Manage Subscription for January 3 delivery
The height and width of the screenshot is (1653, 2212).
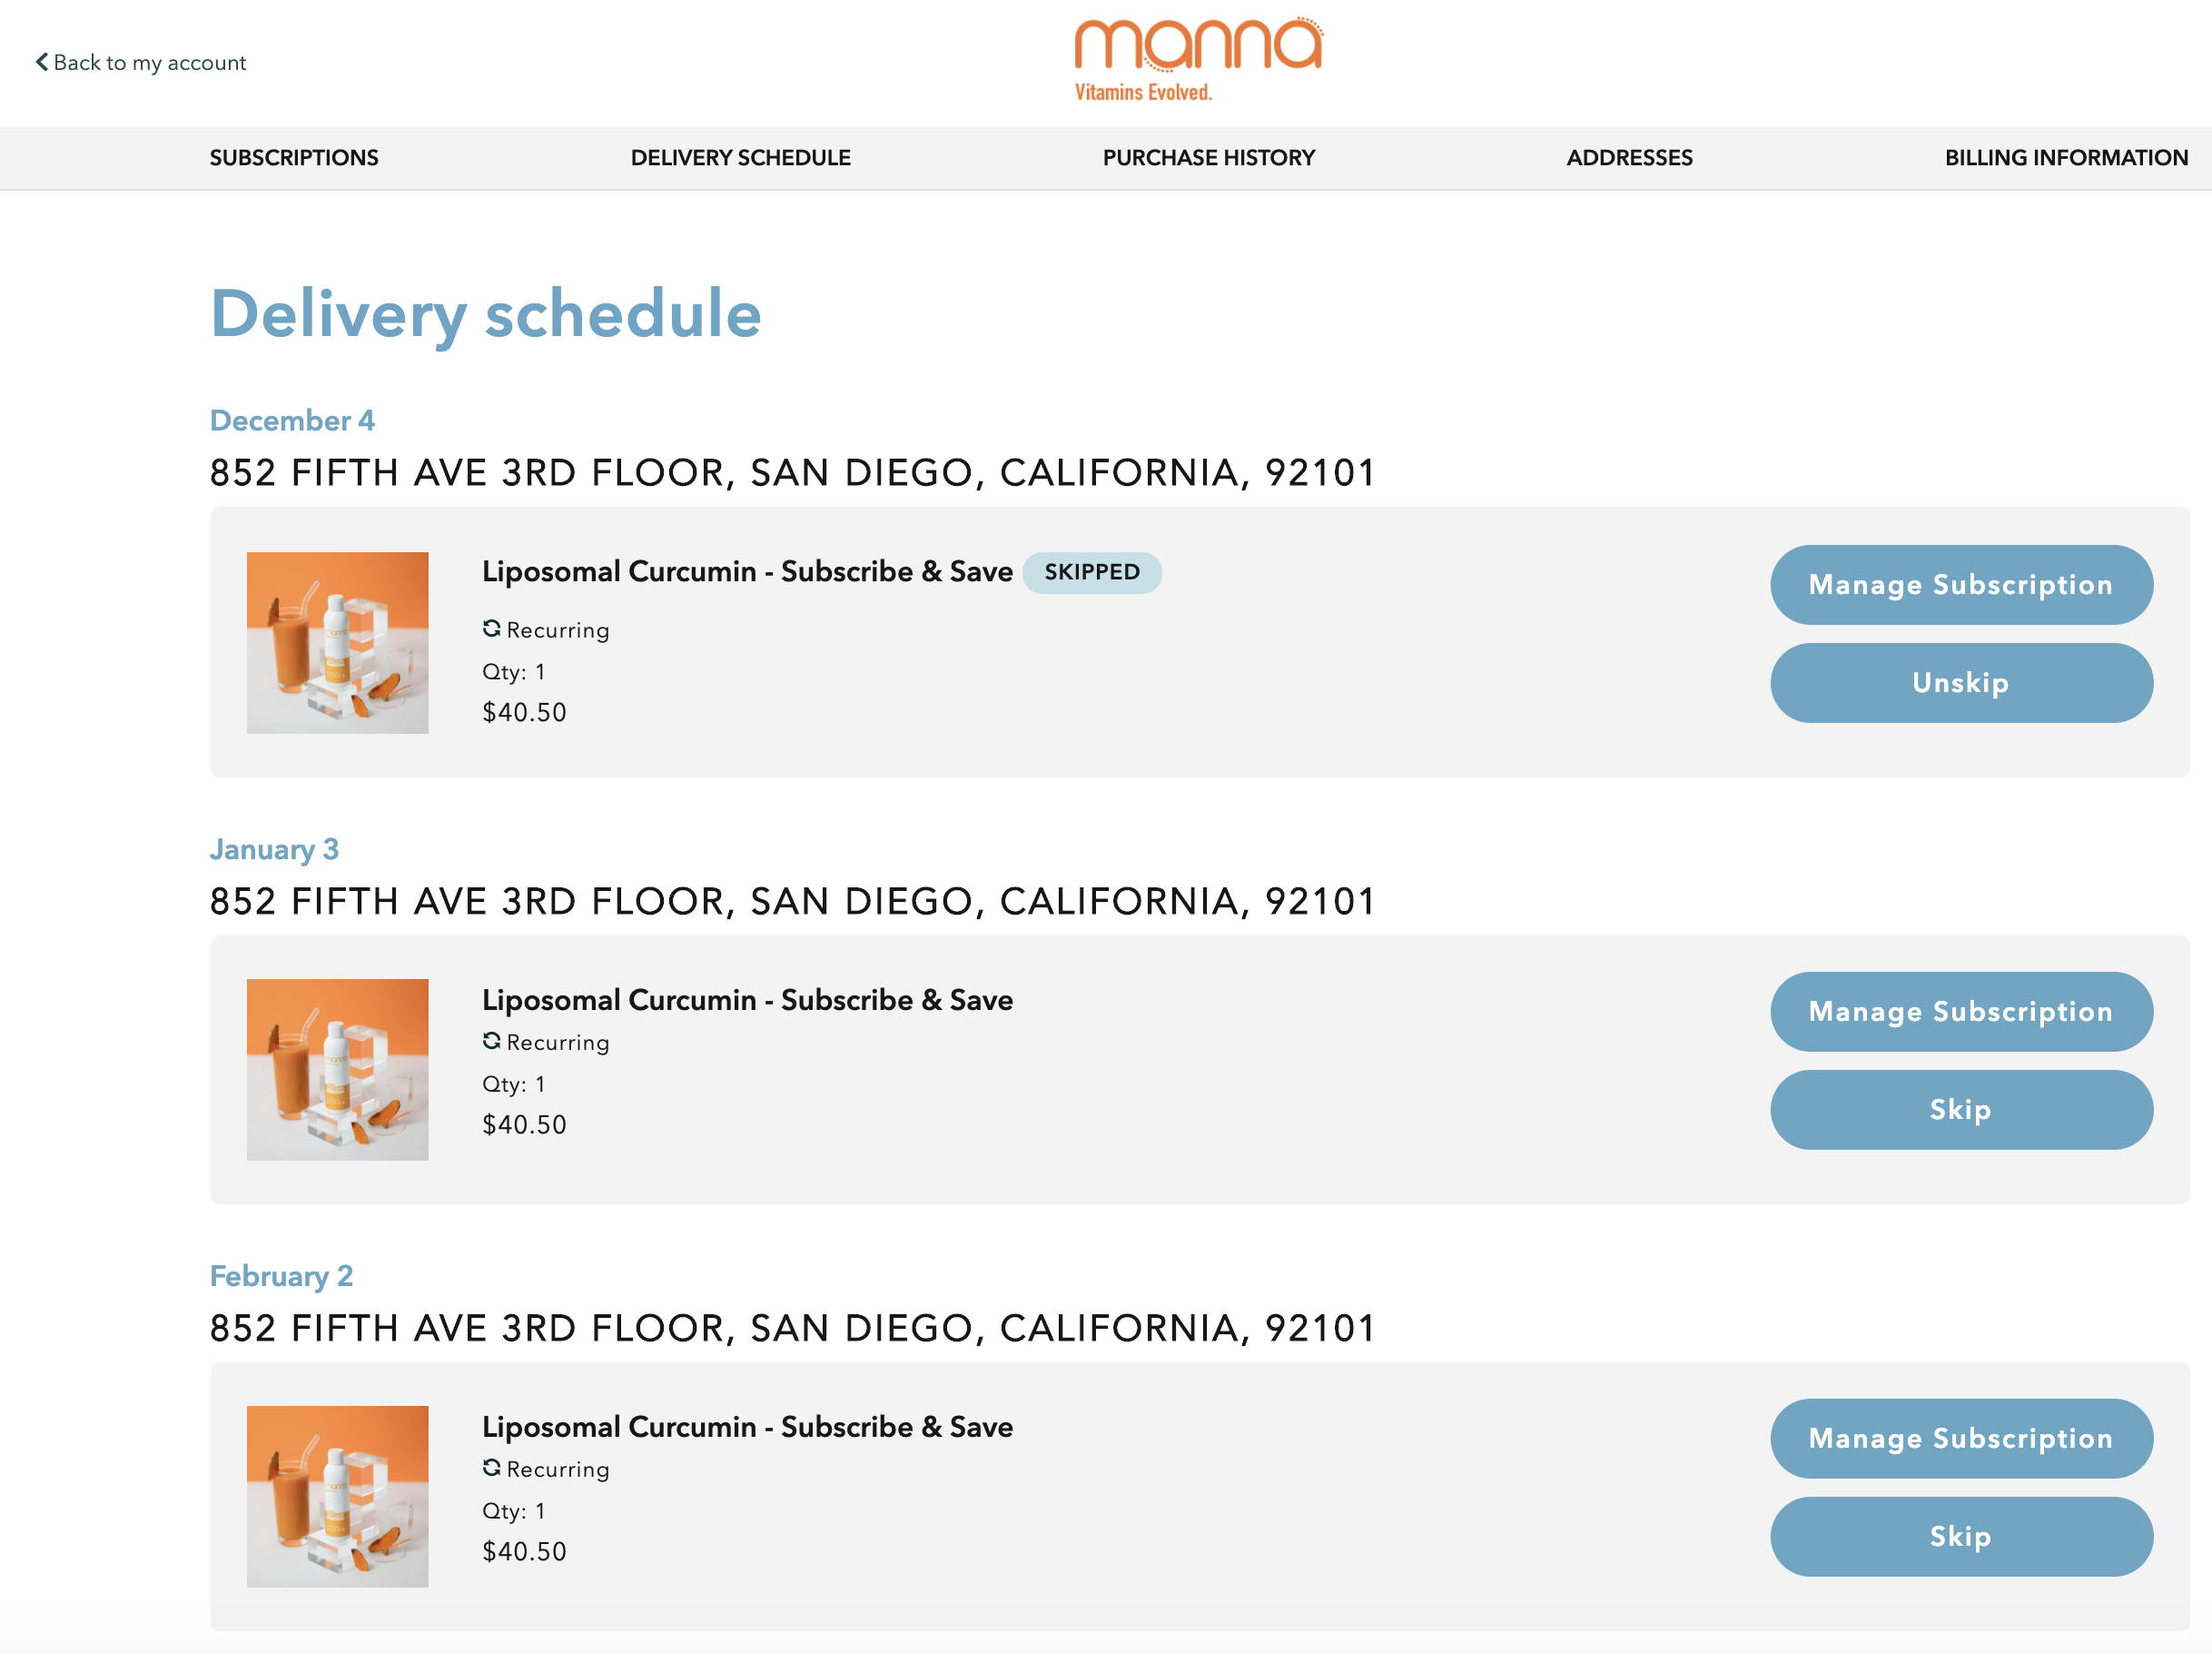(x=1961, y=1012)
